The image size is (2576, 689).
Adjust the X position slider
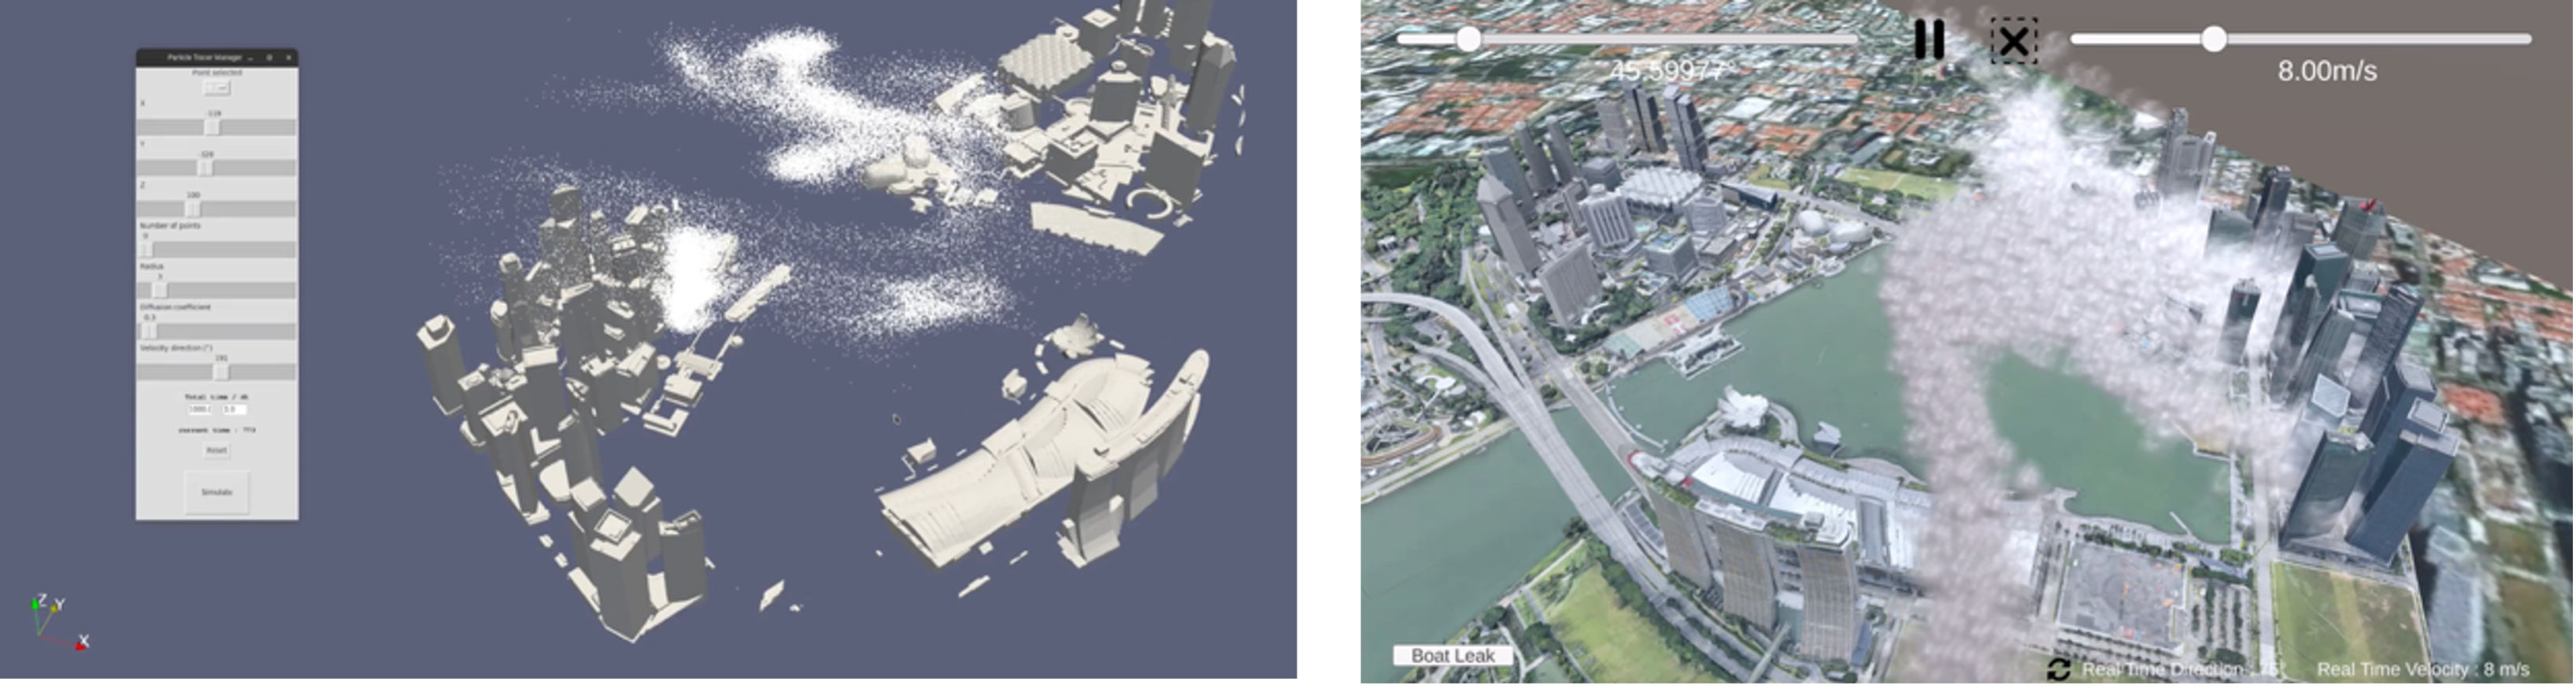pyautogui.click(x=216, y=128)
